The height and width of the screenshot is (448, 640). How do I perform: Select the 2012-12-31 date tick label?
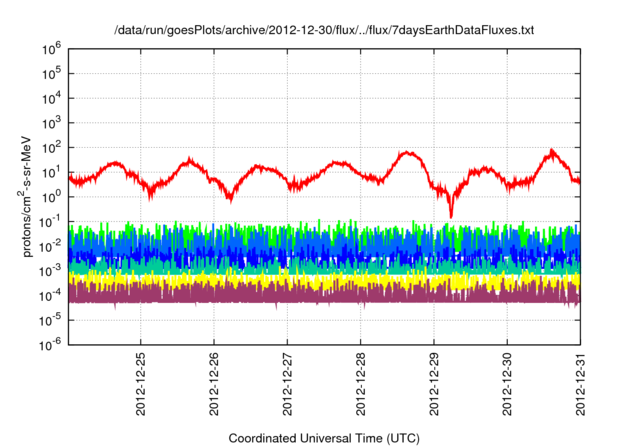tap(581, 382)
